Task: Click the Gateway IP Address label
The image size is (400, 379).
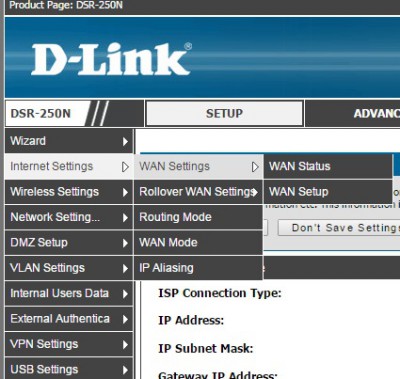Action: [218, 375]
